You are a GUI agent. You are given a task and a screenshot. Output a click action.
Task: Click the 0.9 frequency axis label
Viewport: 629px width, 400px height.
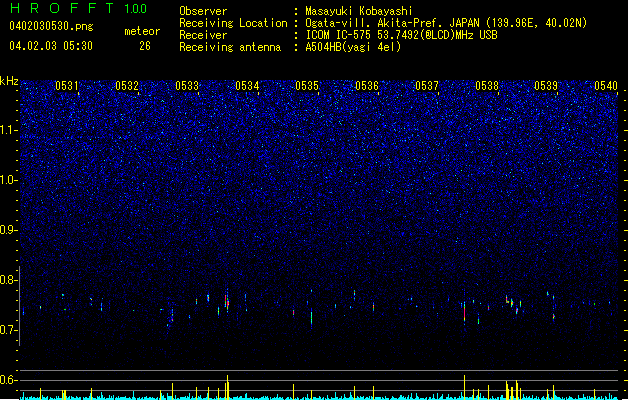(9, 230)
